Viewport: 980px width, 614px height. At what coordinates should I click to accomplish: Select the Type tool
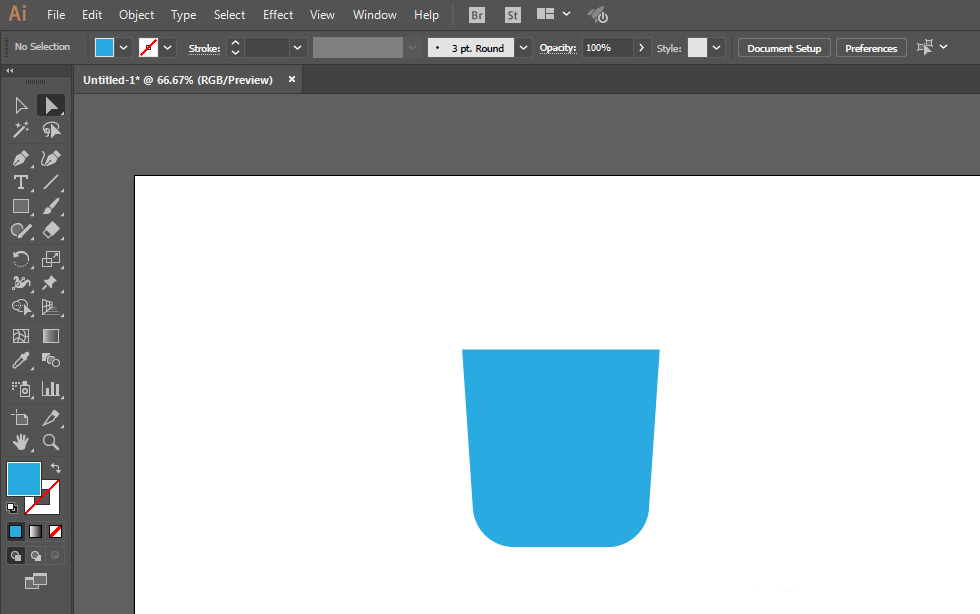[20, 182]
